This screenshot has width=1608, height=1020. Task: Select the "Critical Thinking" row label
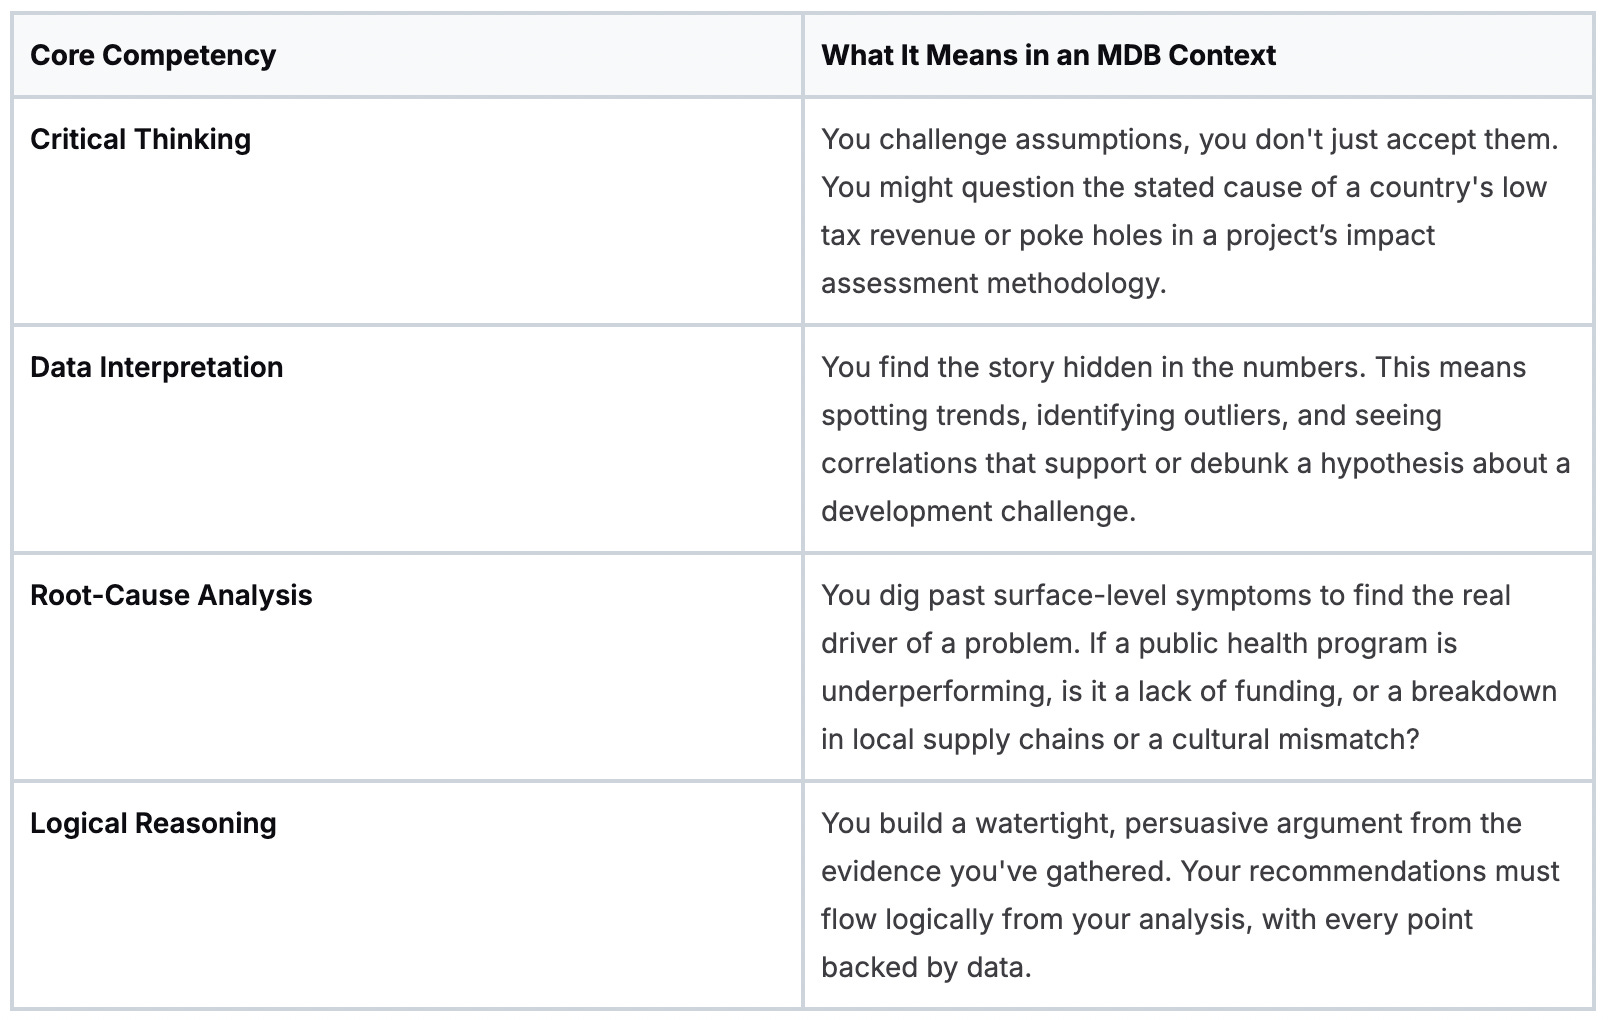(140, 139)
